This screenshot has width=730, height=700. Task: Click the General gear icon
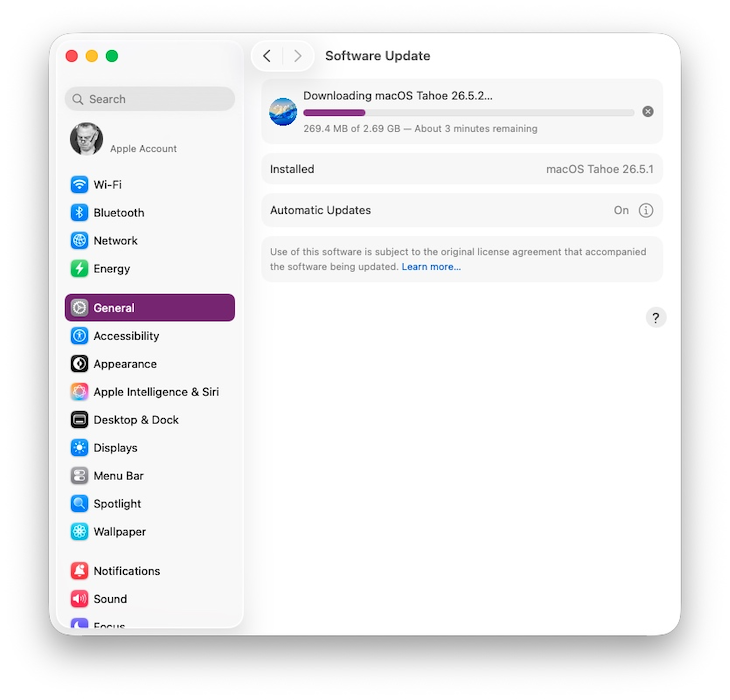(x=79, y=308)
